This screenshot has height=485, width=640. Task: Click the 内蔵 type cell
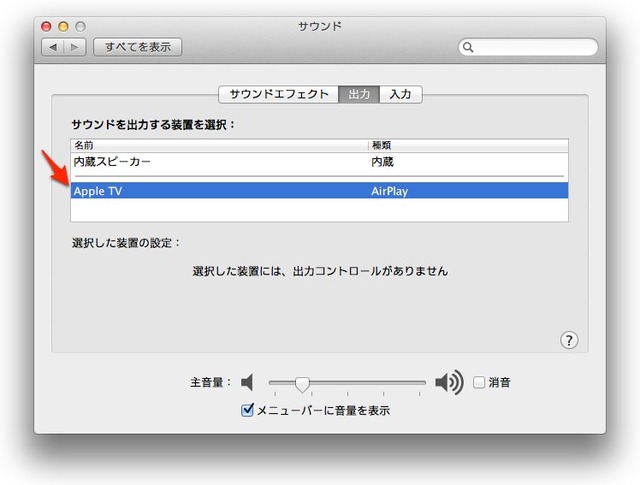(x=382, y=162)
